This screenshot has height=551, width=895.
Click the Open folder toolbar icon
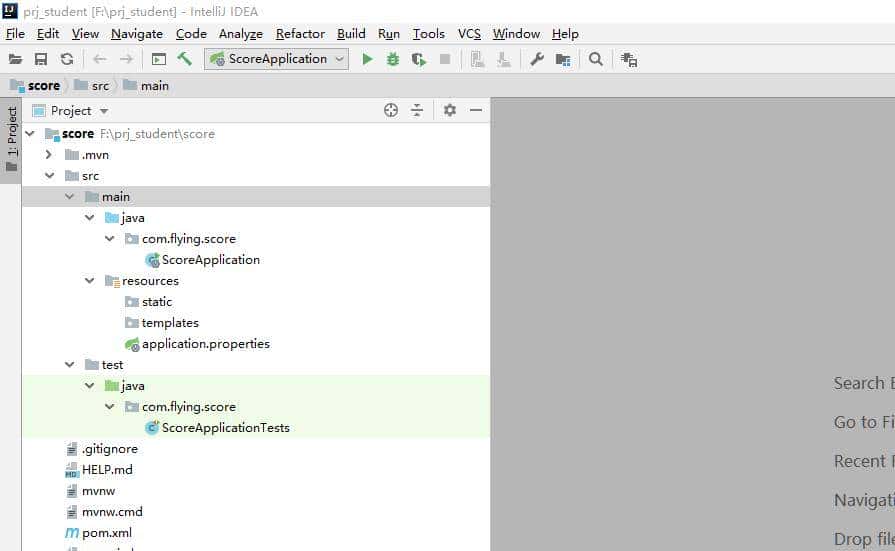(x=15, y=59)
